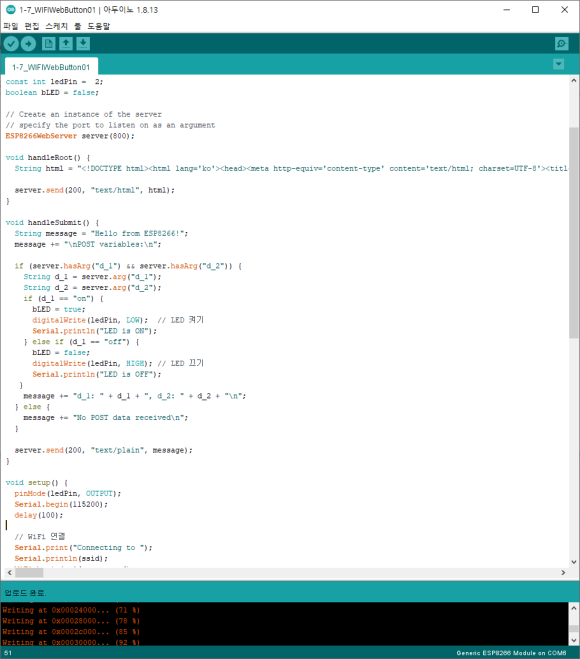Screen dimensions: 580x659
Task: Open the 툴 menu
Action: tap(78, 26)
